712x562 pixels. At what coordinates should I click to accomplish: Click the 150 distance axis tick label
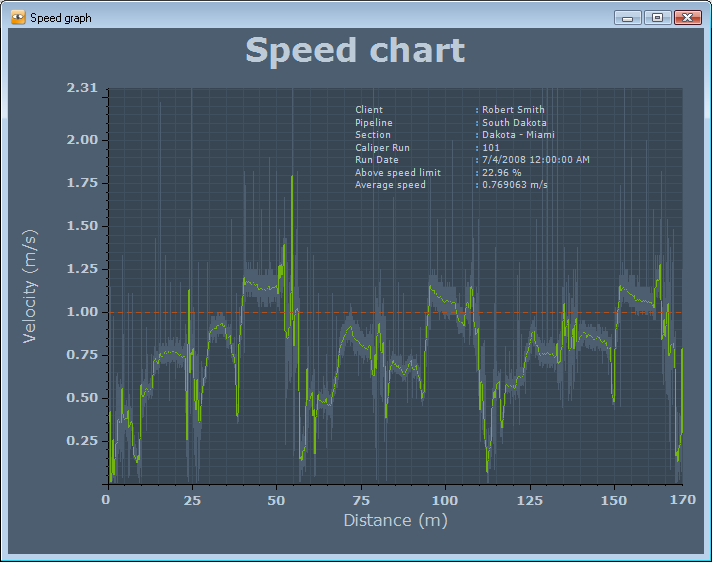(614, 501)
